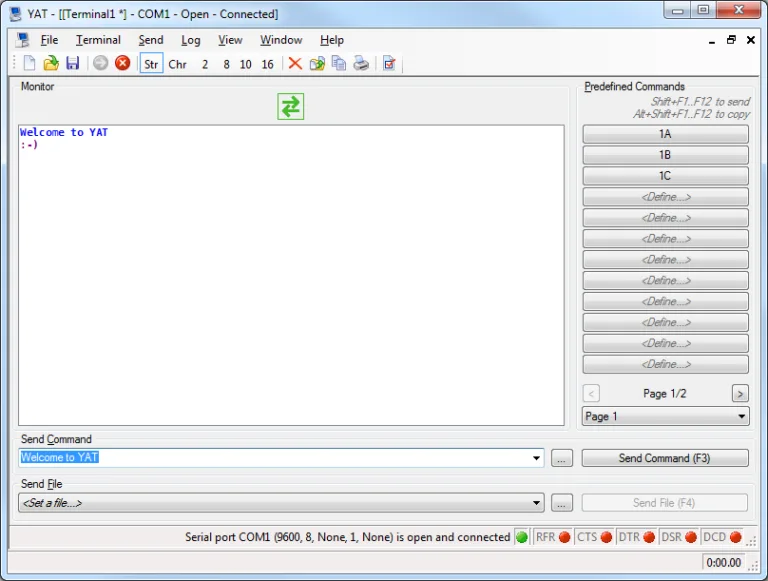Open terminal settings with the checkmark icon
This screenshot has height=581, width=768.
(x=389, y=63)
